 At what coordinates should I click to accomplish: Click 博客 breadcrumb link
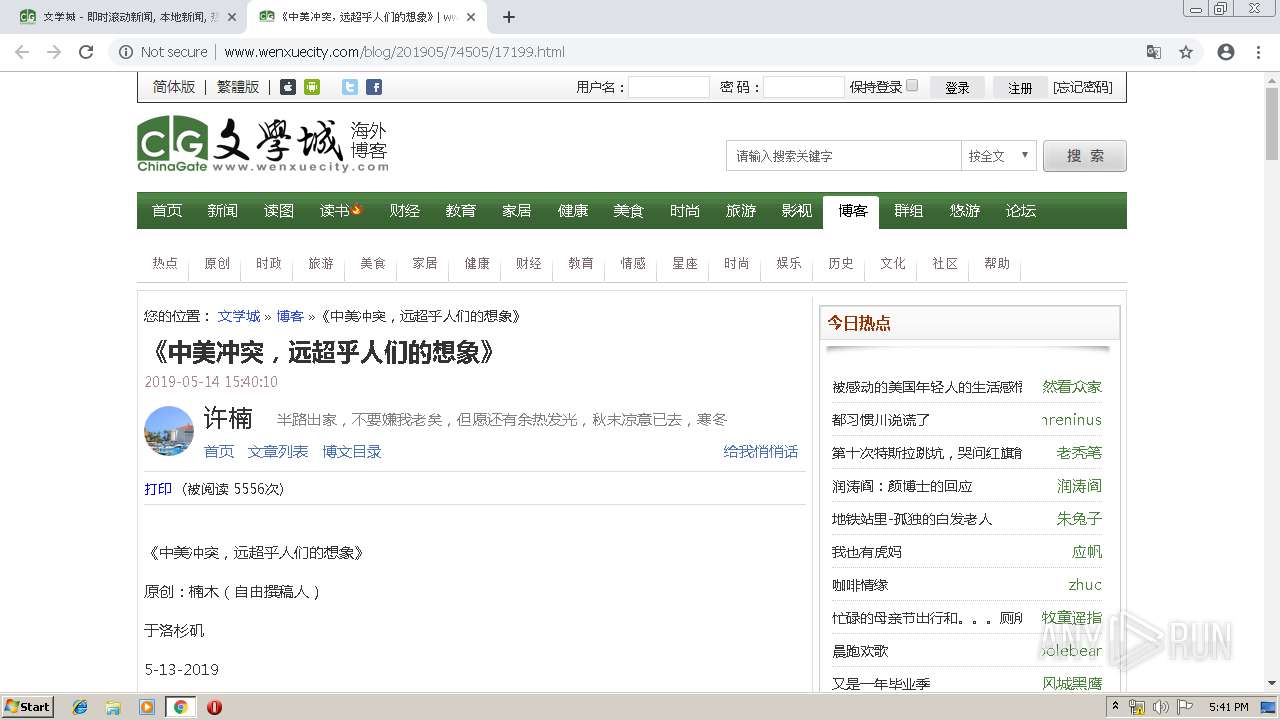pyautogui.click(x=290, y=316)
